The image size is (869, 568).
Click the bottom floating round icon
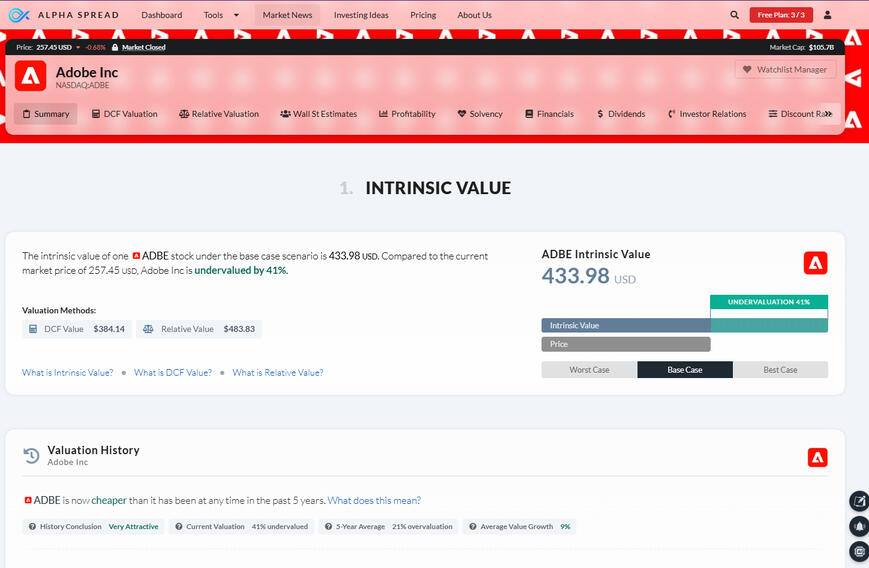pos(860,551)
